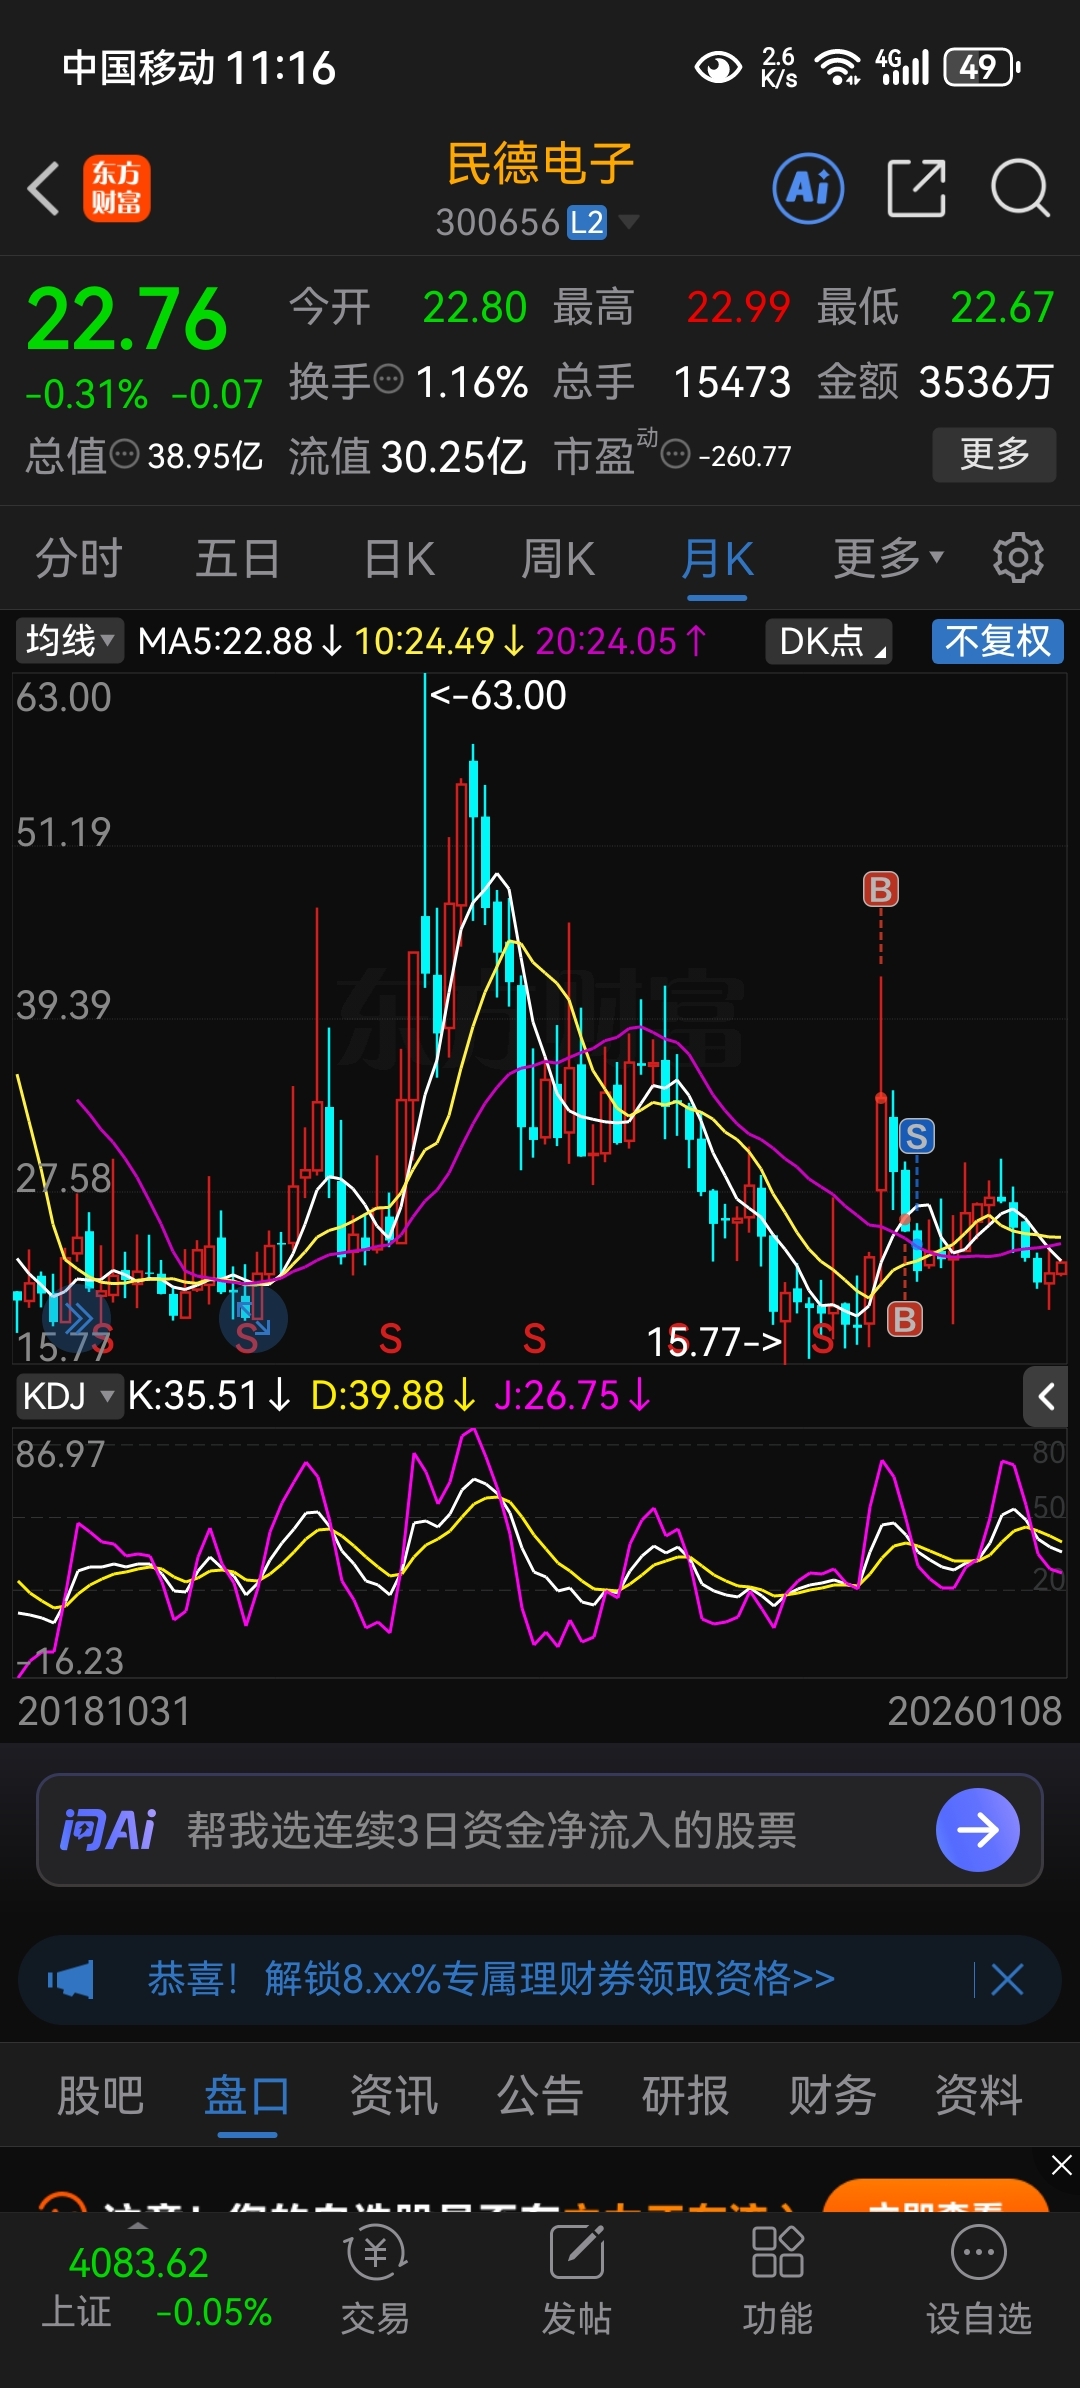Tap the 民德电子 stock title
The image size is (1080, 2388).
tap(540, 164)
